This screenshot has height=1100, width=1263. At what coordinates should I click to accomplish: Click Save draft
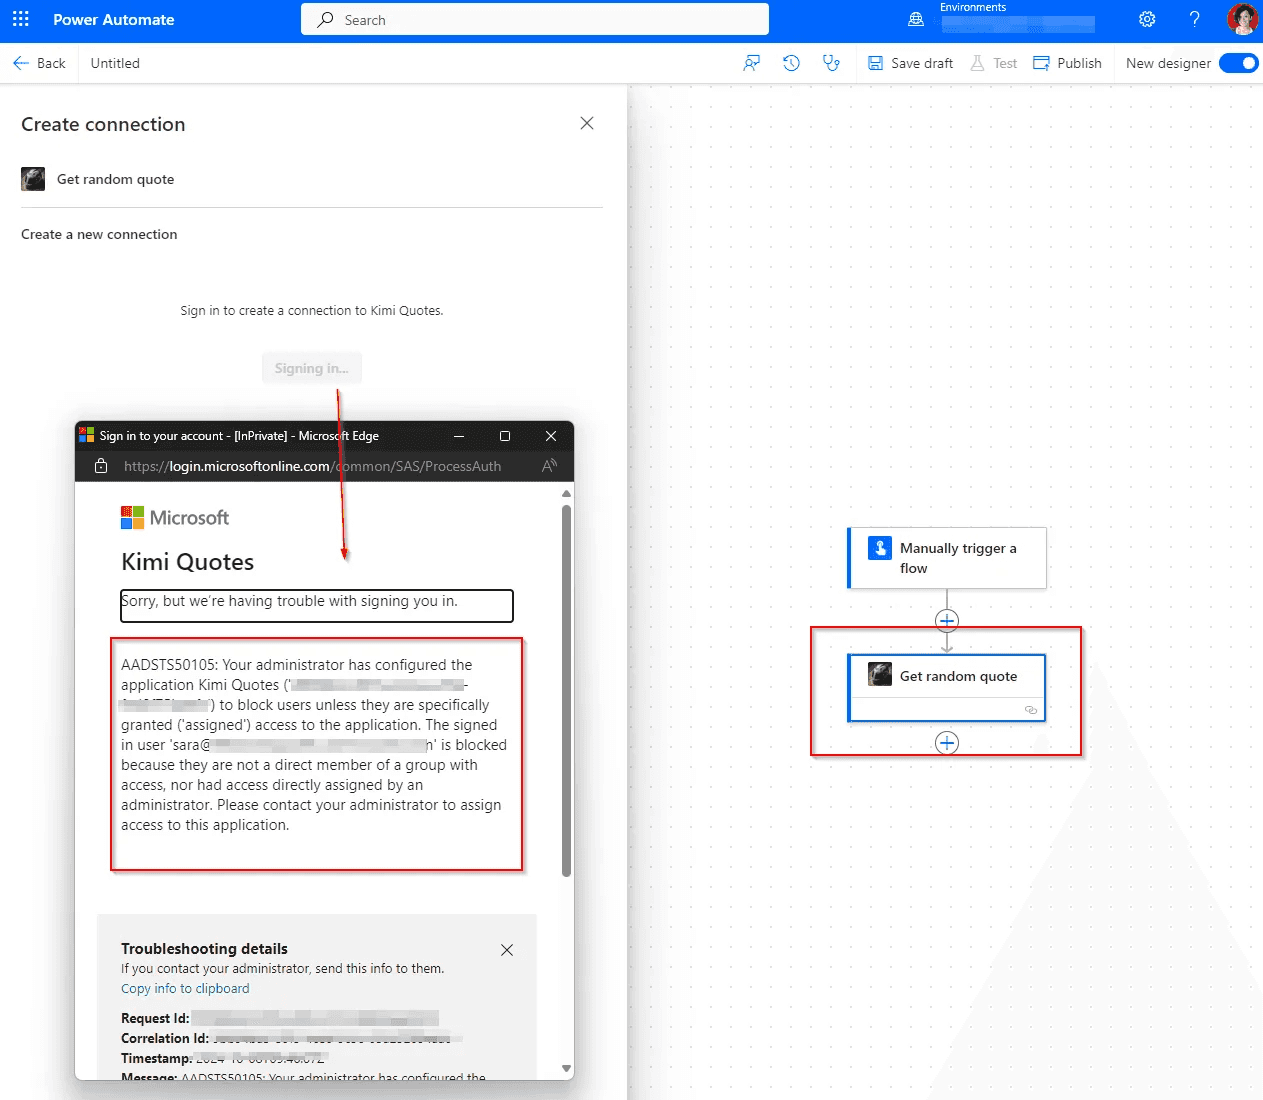click(910, 63)
